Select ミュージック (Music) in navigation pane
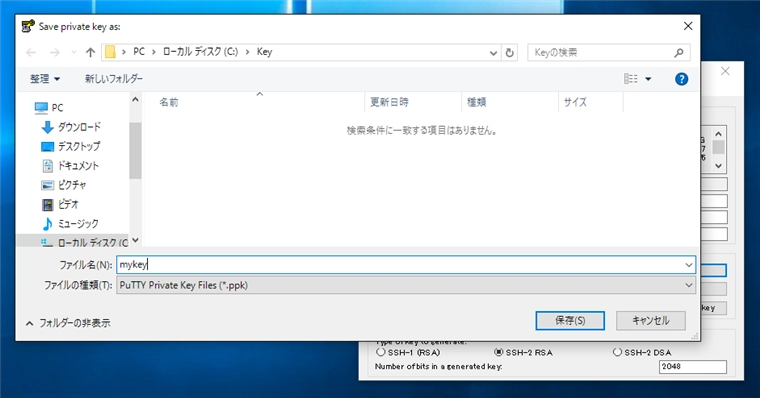Viewport: 760px width, 398px height. (70, 224)
